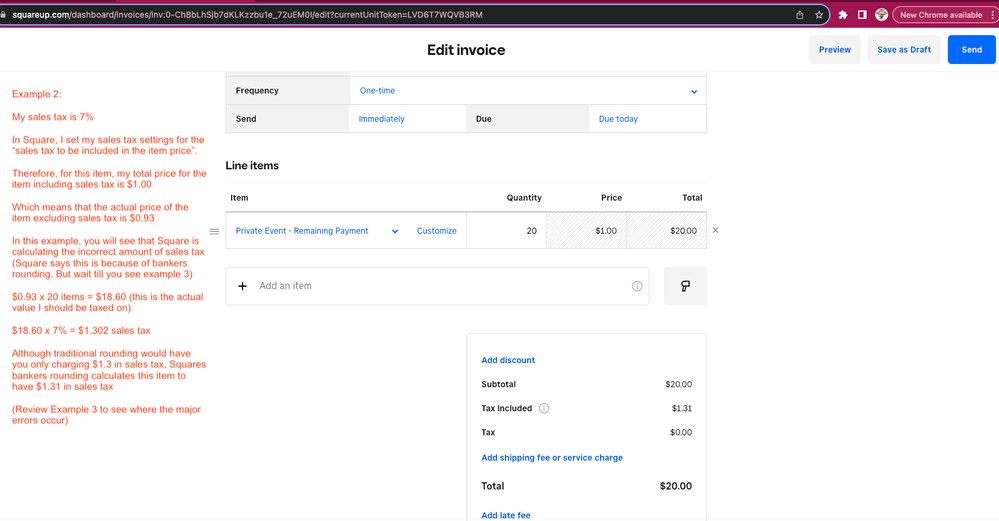Viewport: 999px width, 521px height.
Task: Click Add shipping fee or service charge
Action: pyautogui.click(x=551, y=458)
